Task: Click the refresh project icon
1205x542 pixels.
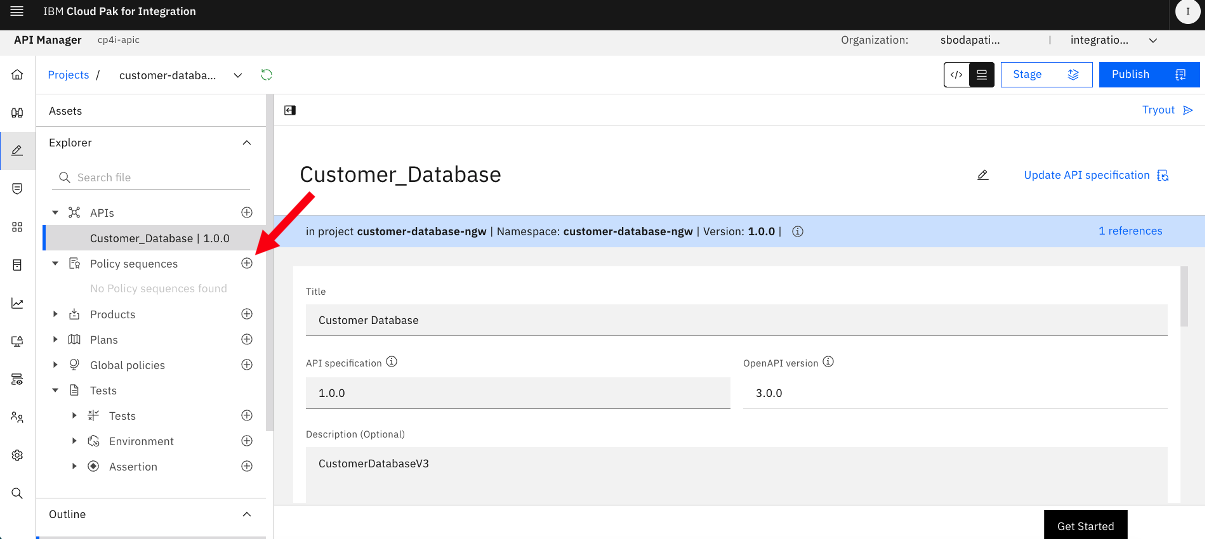Action: click(266, 75)
